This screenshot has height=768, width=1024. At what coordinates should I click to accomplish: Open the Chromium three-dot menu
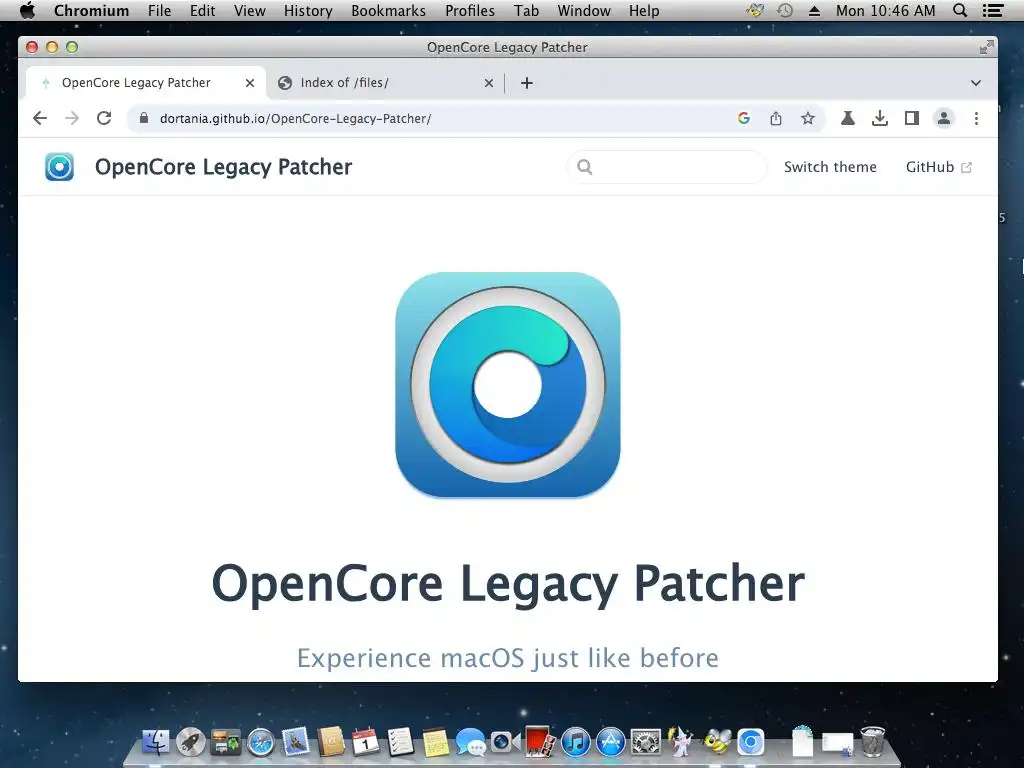[x=976, y=118]
